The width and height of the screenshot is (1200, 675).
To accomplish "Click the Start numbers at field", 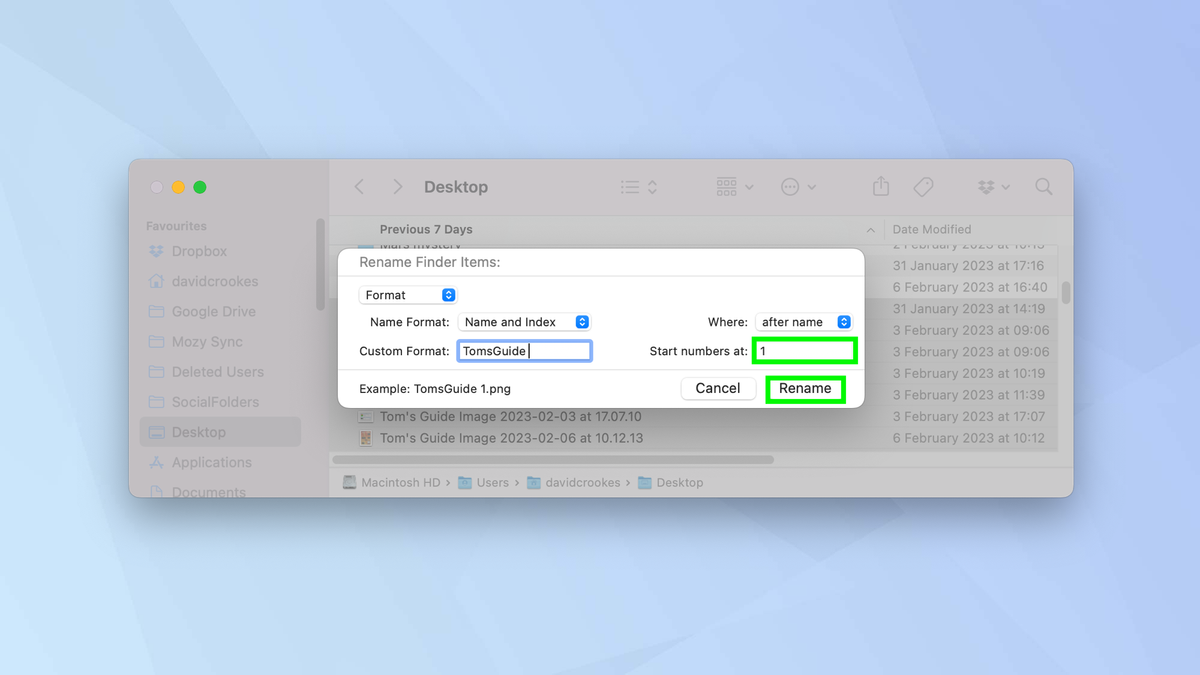I will [805, 351].
